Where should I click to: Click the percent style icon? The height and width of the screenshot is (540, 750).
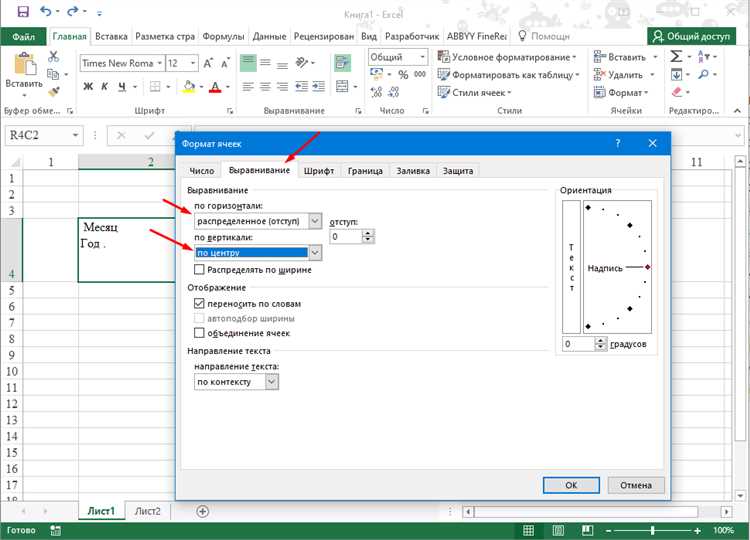pos(401,74)
